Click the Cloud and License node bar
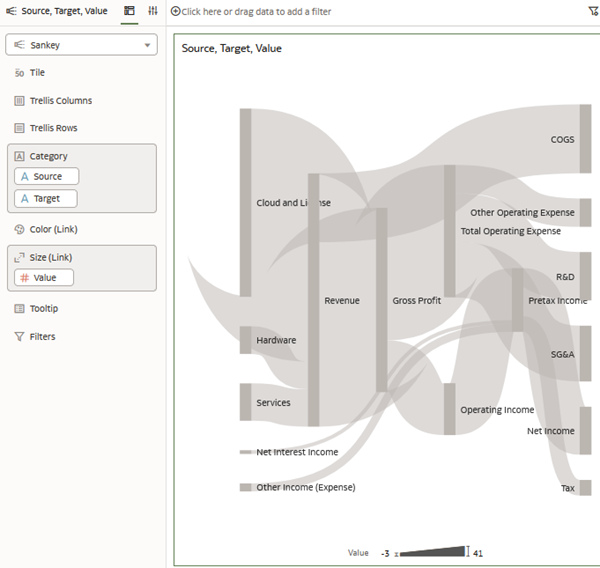The width and height of the screenshot is (600, 568). pos(245,202)
